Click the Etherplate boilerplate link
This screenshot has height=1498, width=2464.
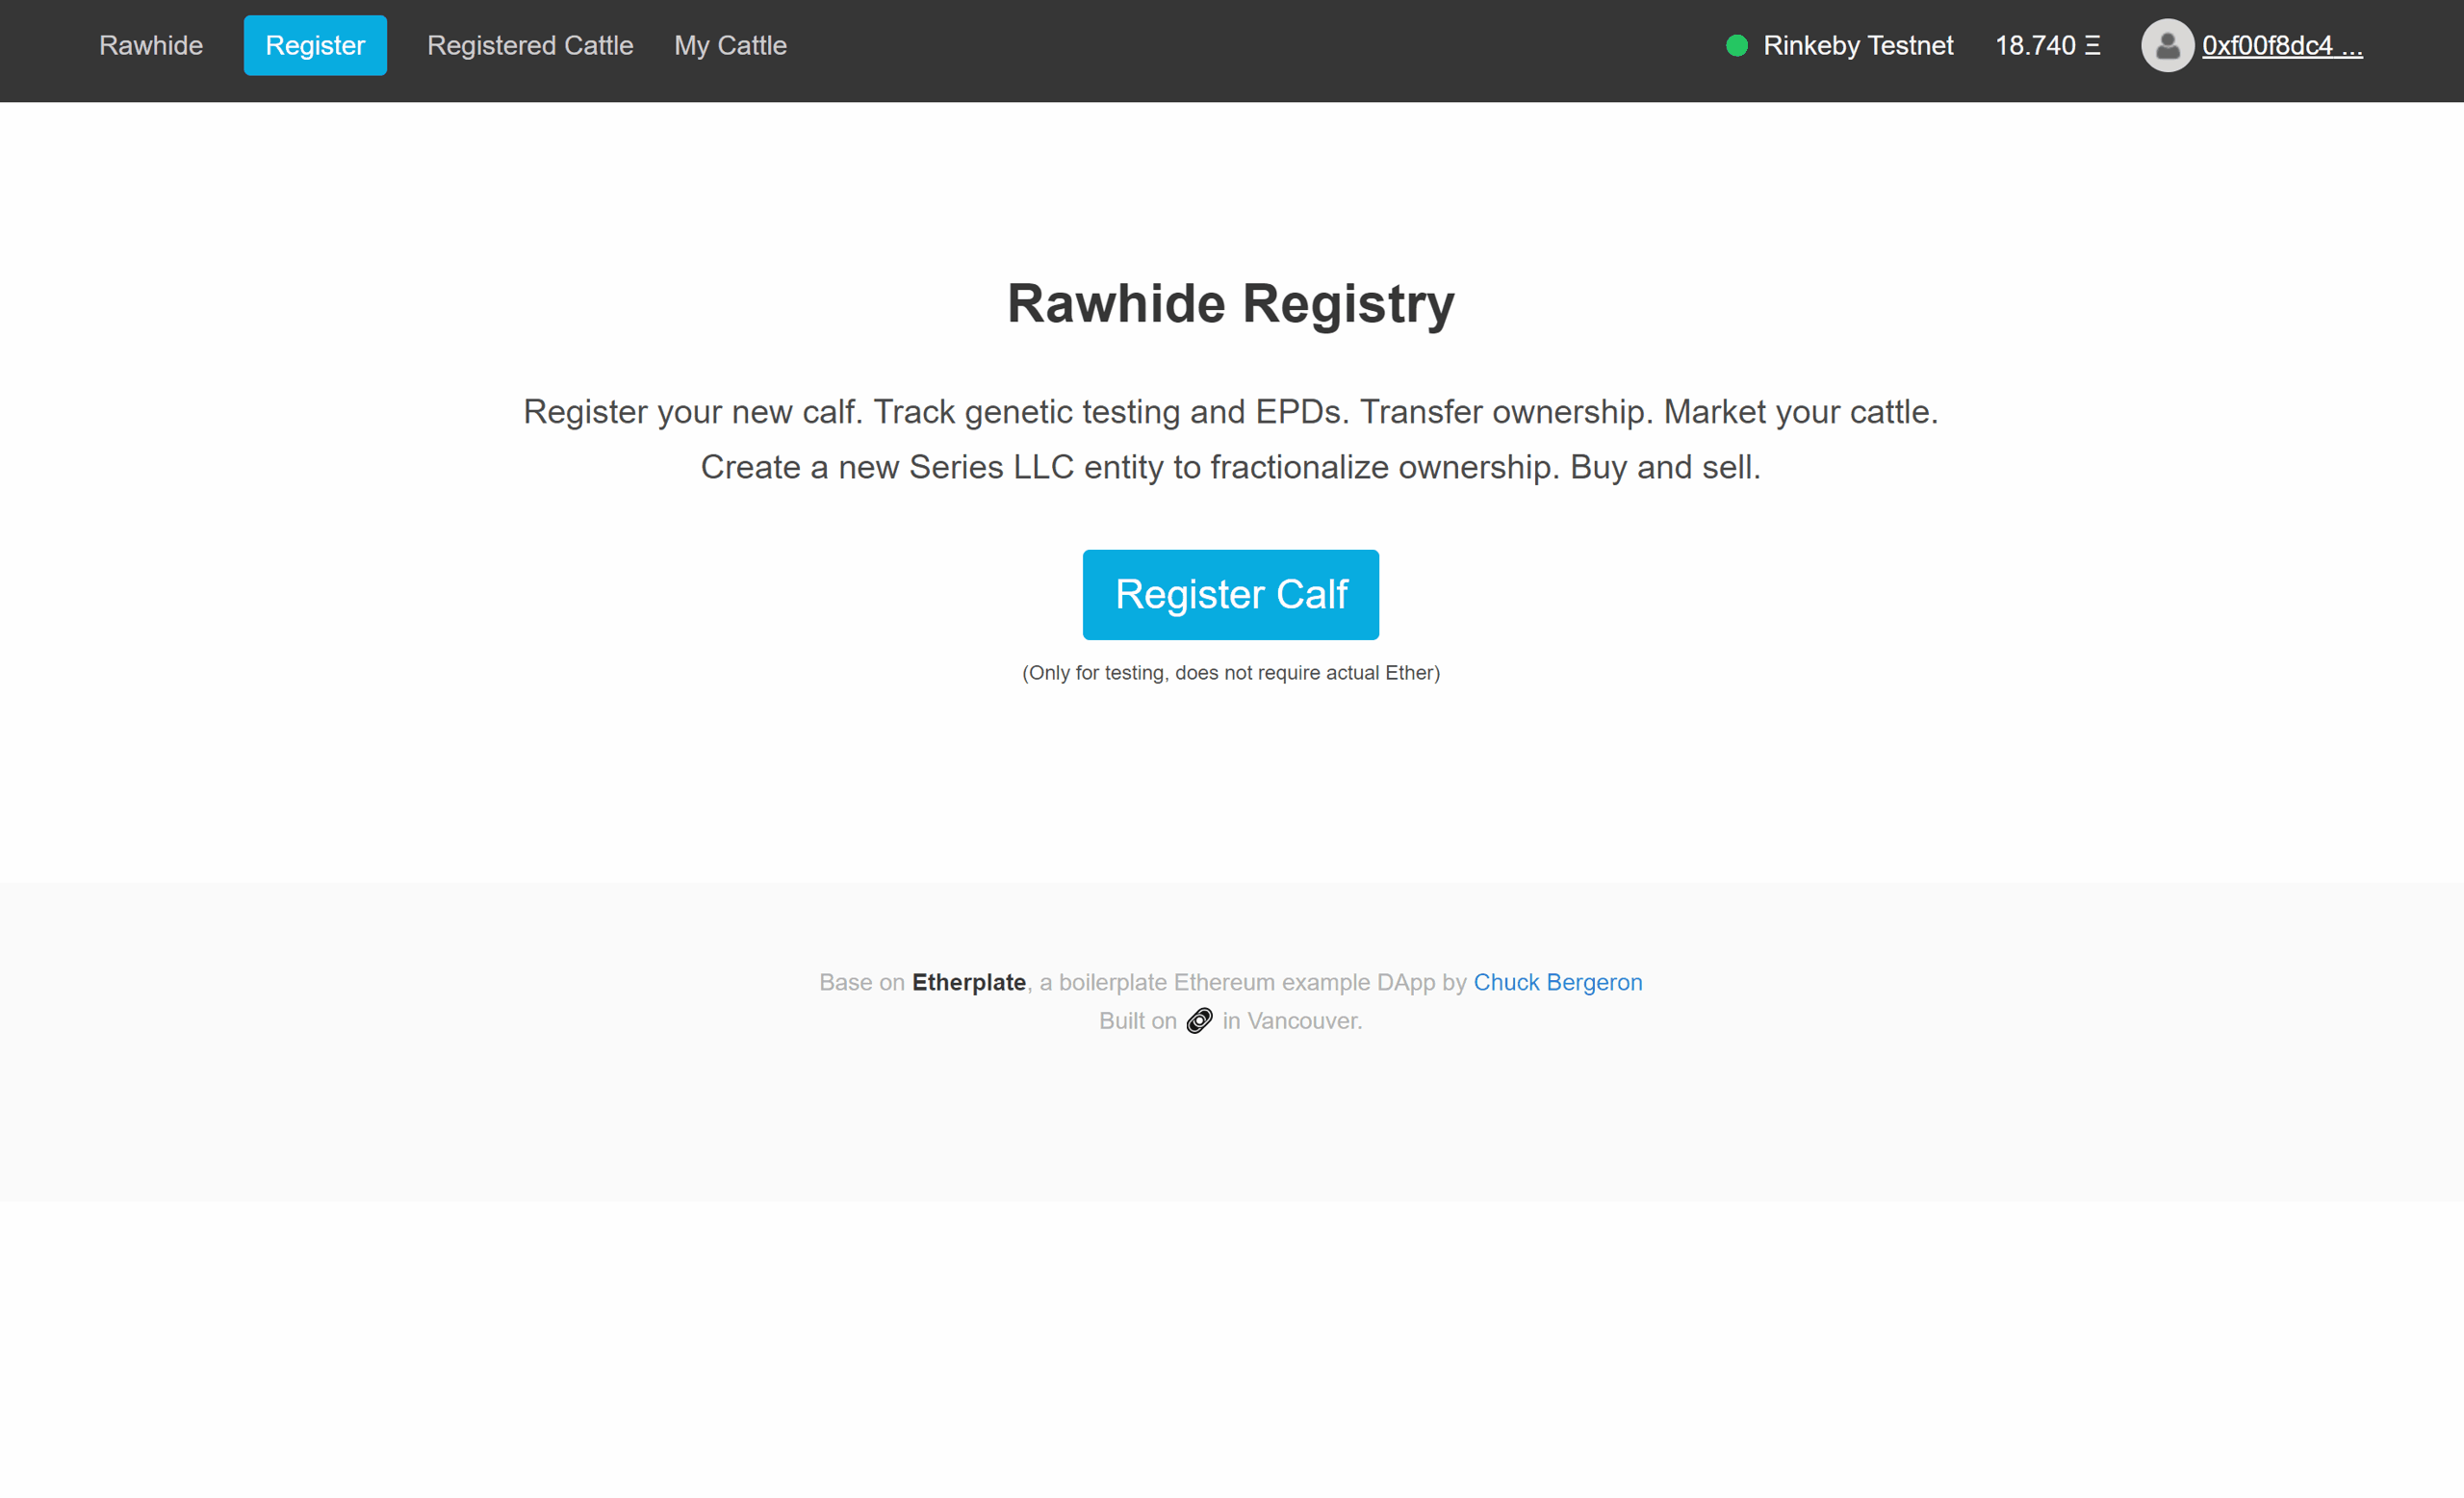coord(970,982)
